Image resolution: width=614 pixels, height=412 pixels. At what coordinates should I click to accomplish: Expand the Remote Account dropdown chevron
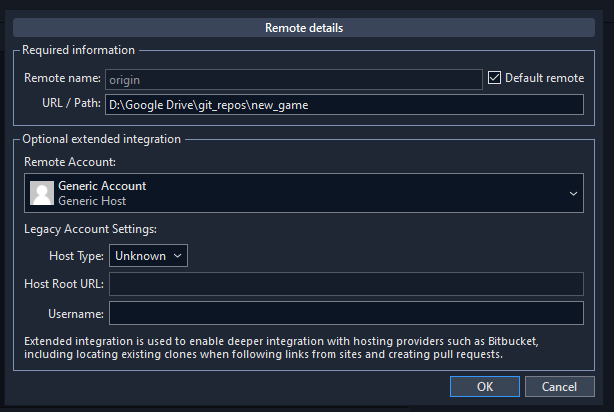tap(573, 193)
